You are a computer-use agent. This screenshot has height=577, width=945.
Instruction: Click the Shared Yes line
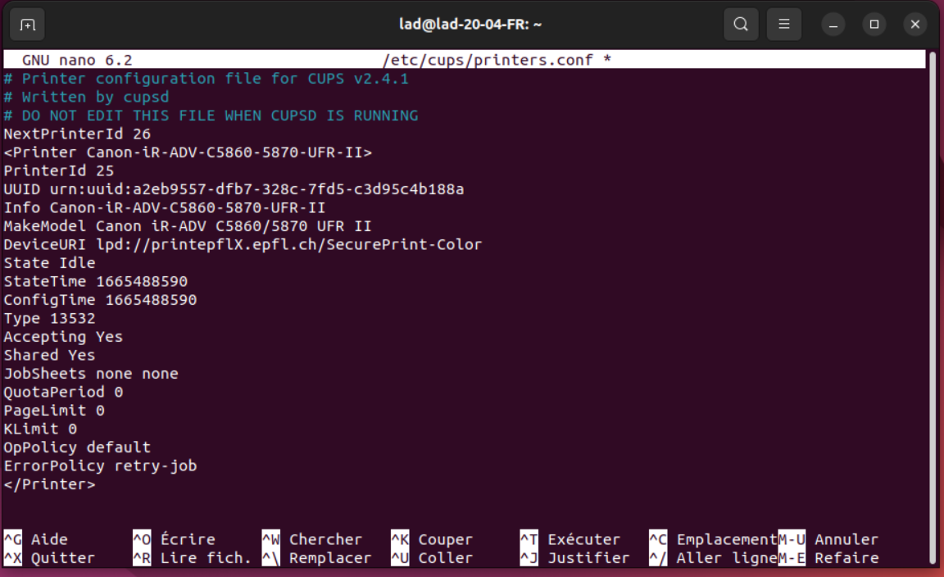coord(49,355)
